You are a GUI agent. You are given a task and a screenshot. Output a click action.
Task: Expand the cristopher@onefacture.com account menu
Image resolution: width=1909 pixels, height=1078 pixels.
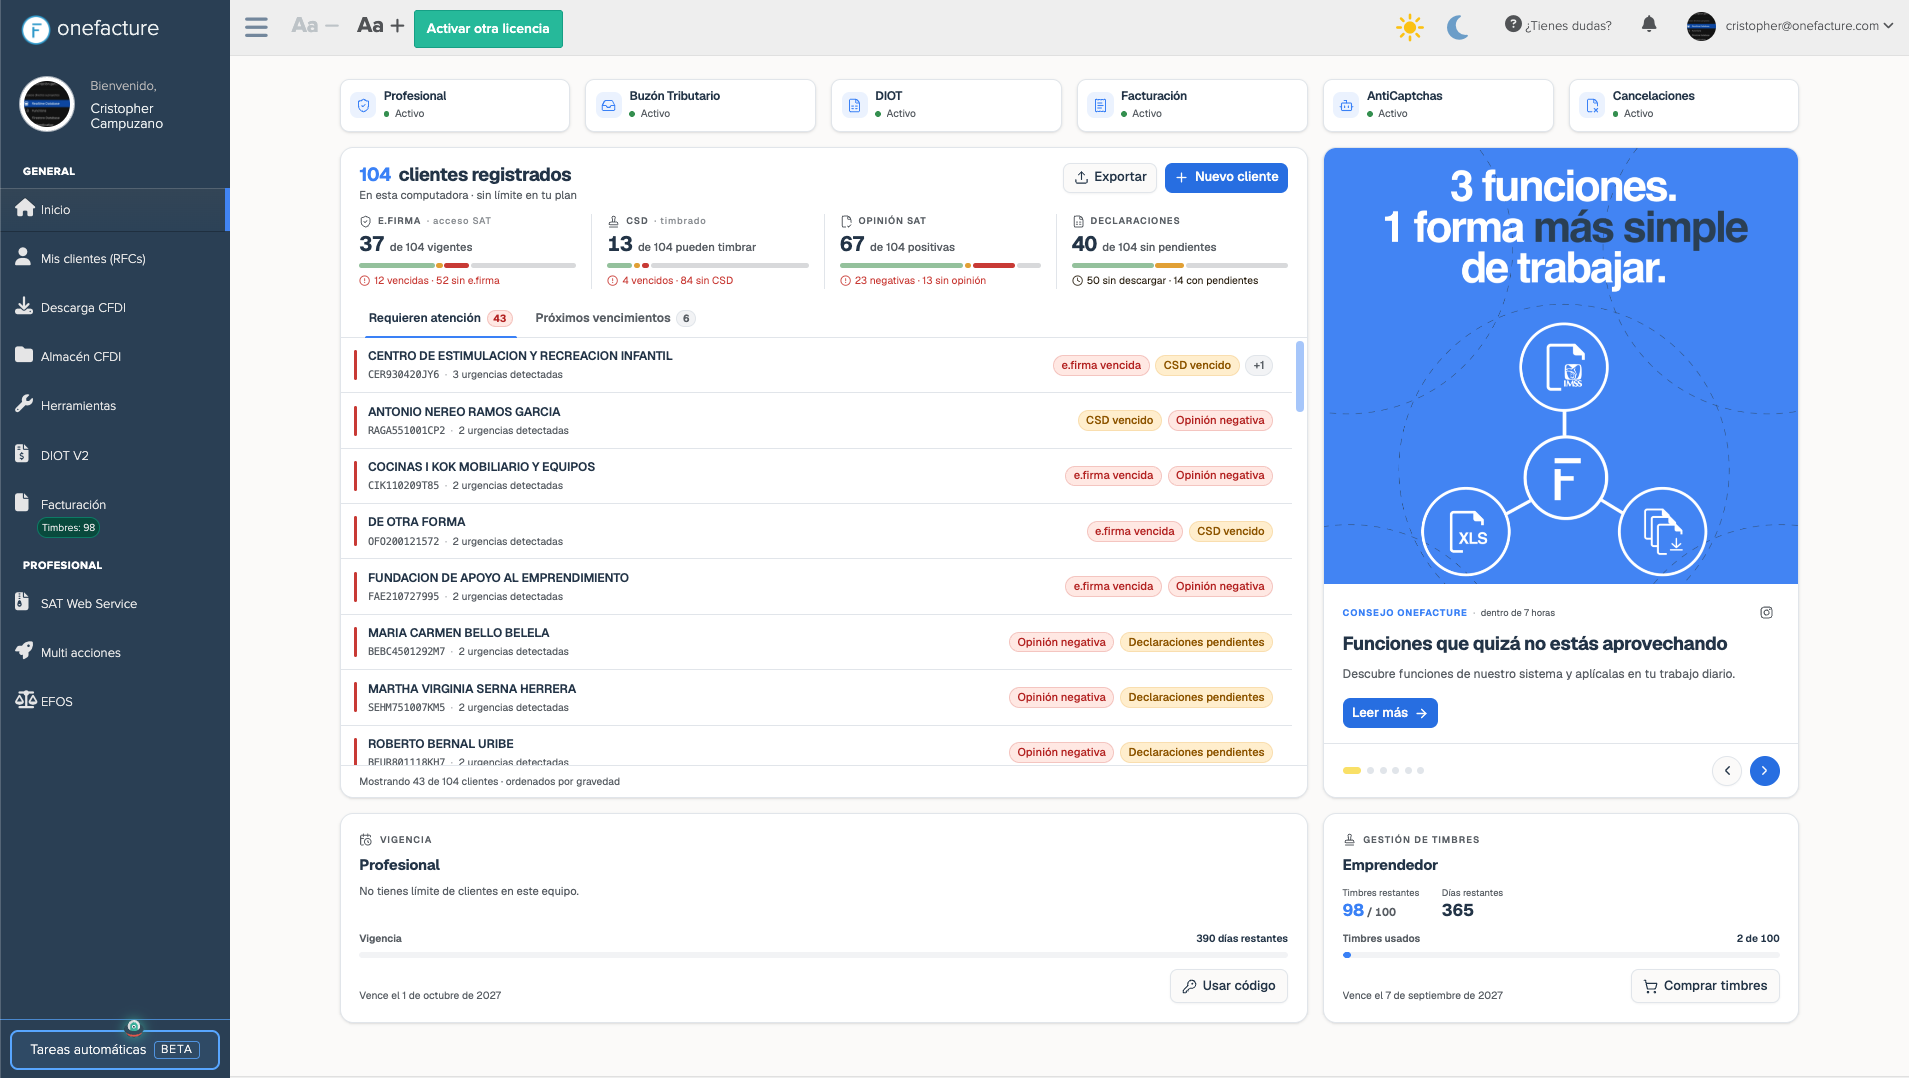click(1790, 26)
